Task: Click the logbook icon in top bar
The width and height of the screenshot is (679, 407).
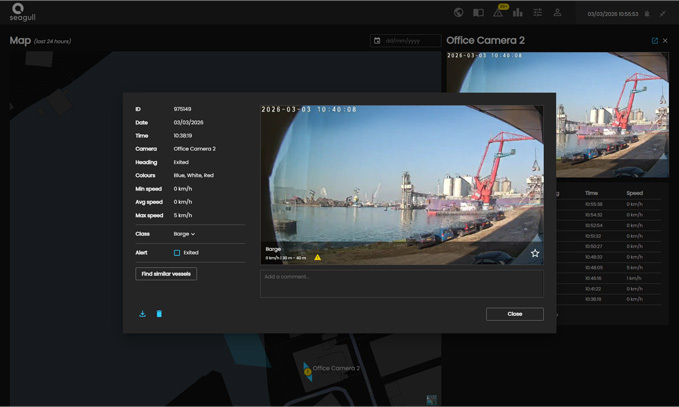Action: (478, 13)
